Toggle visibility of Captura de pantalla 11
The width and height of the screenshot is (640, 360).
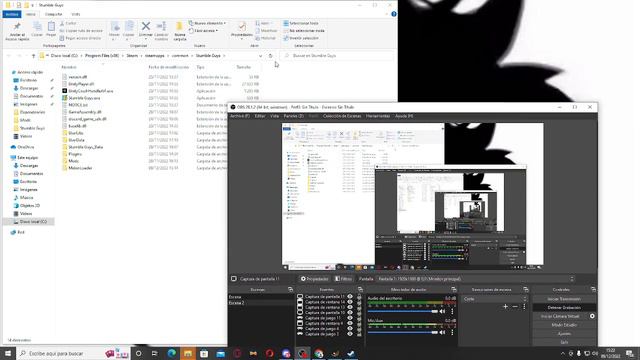pyautogui.click(x=350, y=297)
